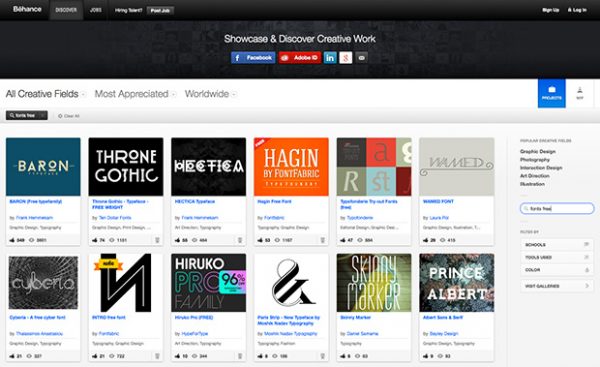
Task: Visit Typofonderie author link
Action: [x=360, y=218]
